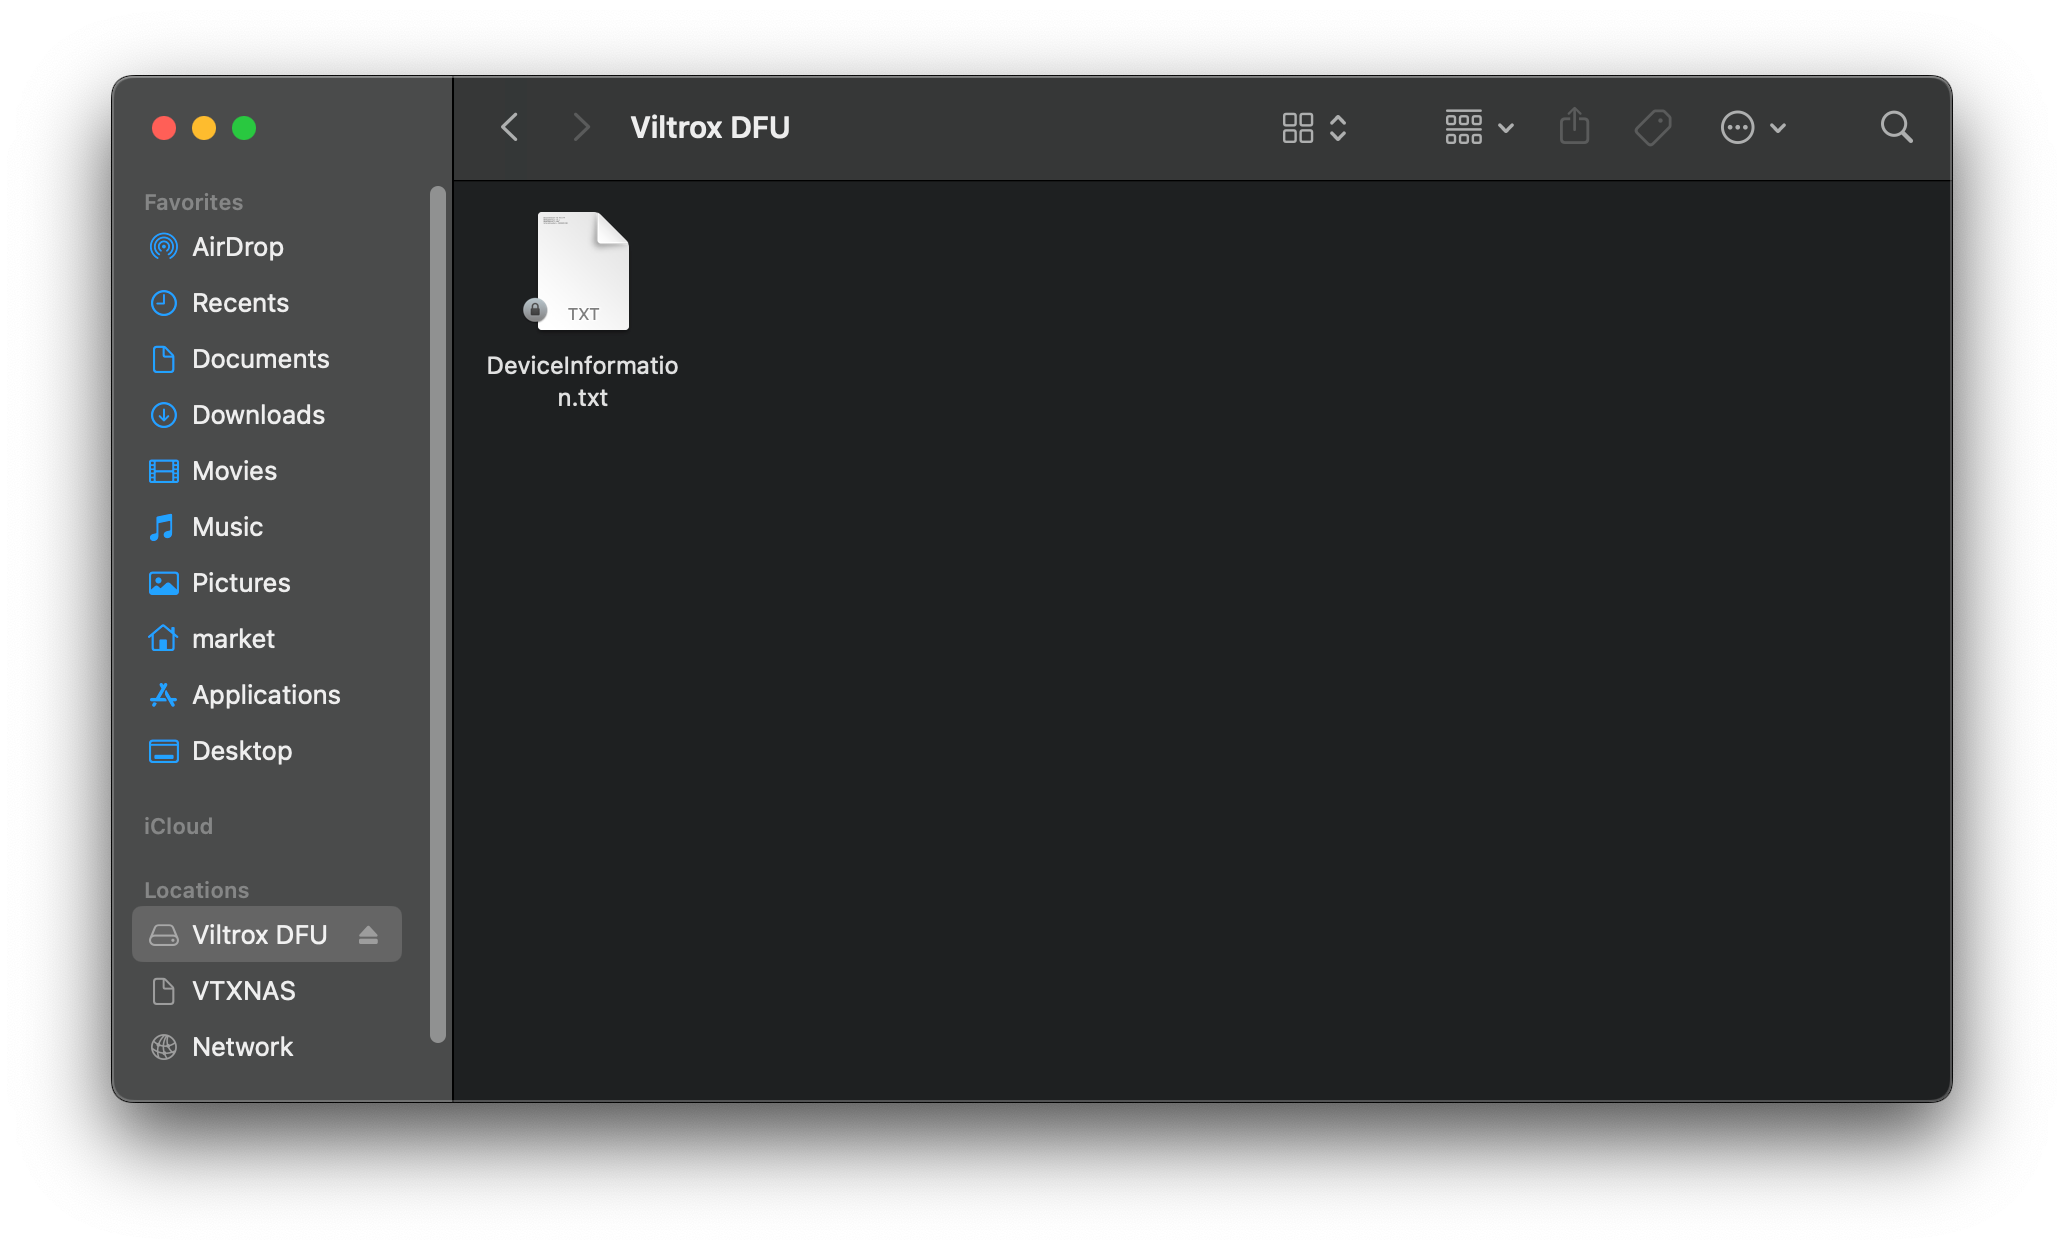Open Music in the sidebar

[227, 527]
